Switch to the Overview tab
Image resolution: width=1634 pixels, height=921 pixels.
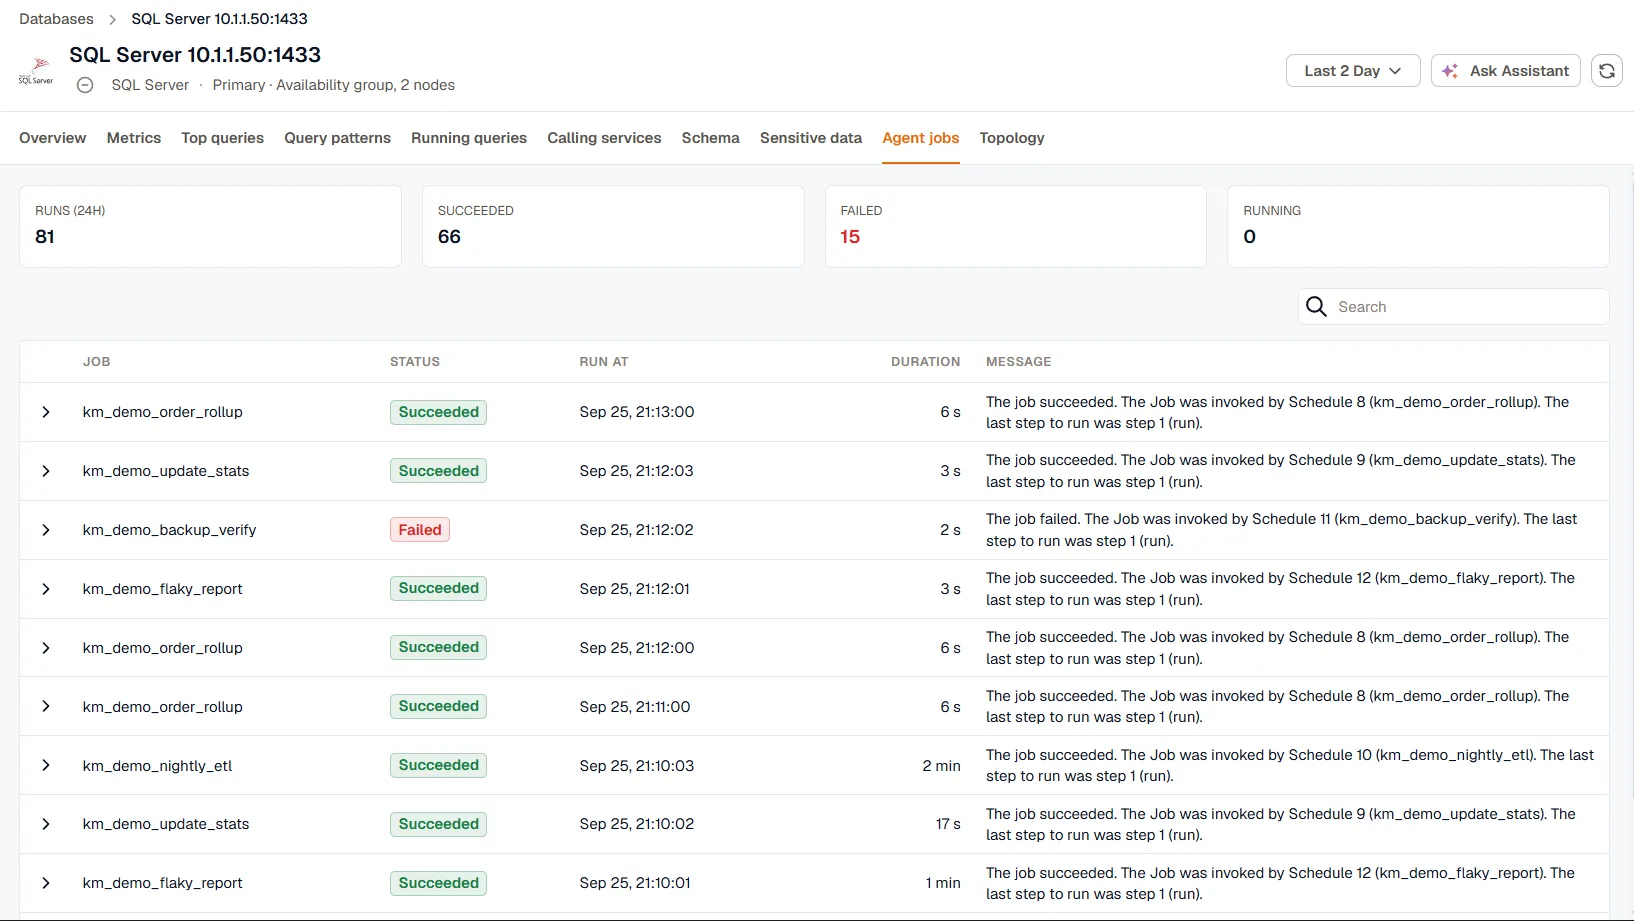coord(52,138)
